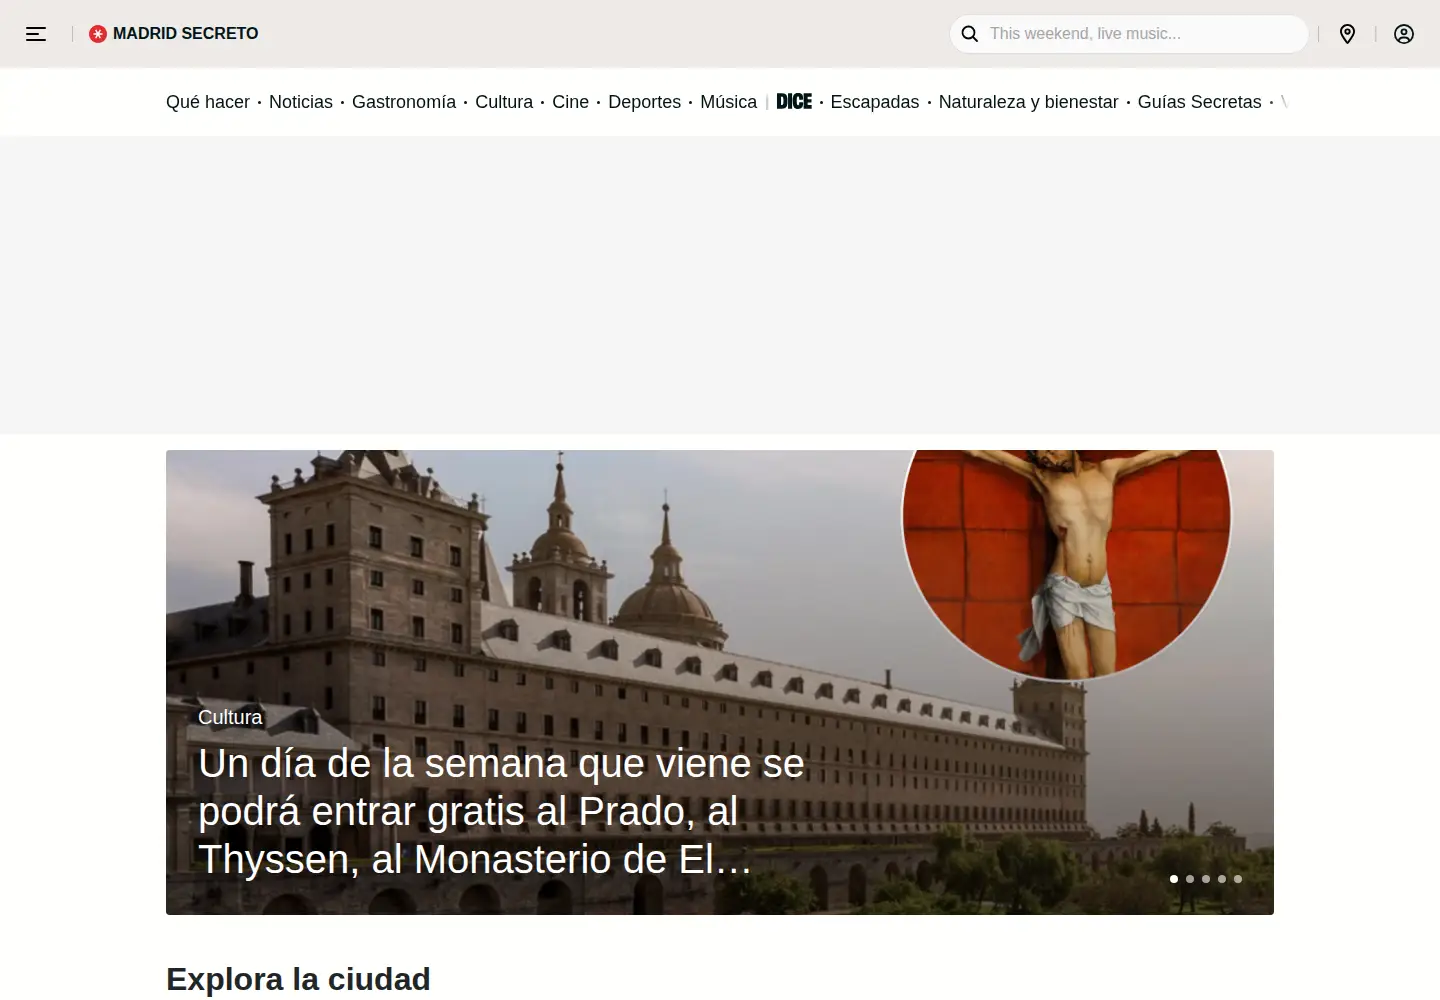Focus the 'This weekend, live music...' search field
This screenshot has width=1440, height=1000.
1129,34
